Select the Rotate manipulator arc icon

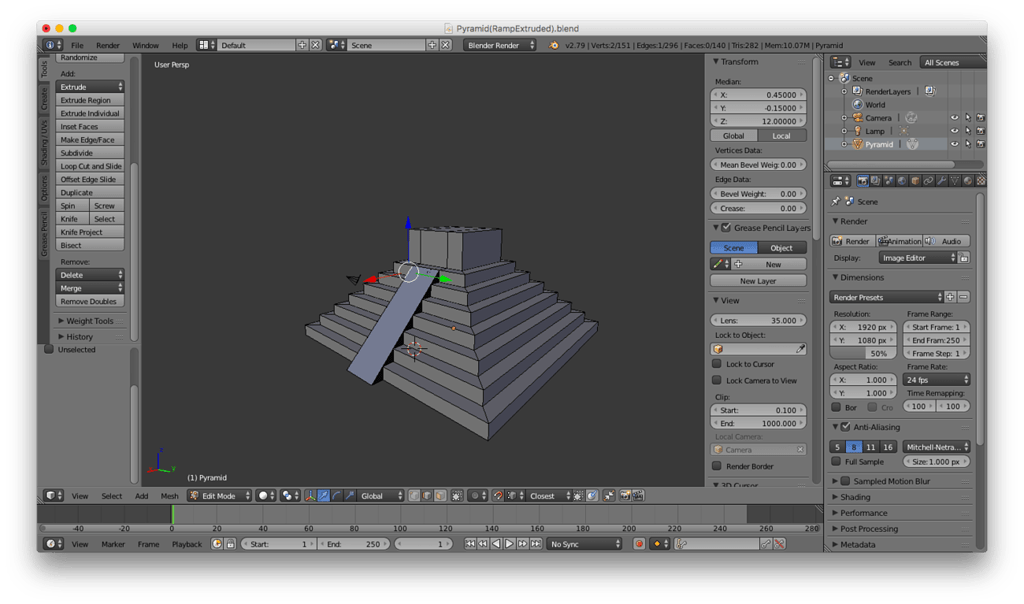[336, 496]
